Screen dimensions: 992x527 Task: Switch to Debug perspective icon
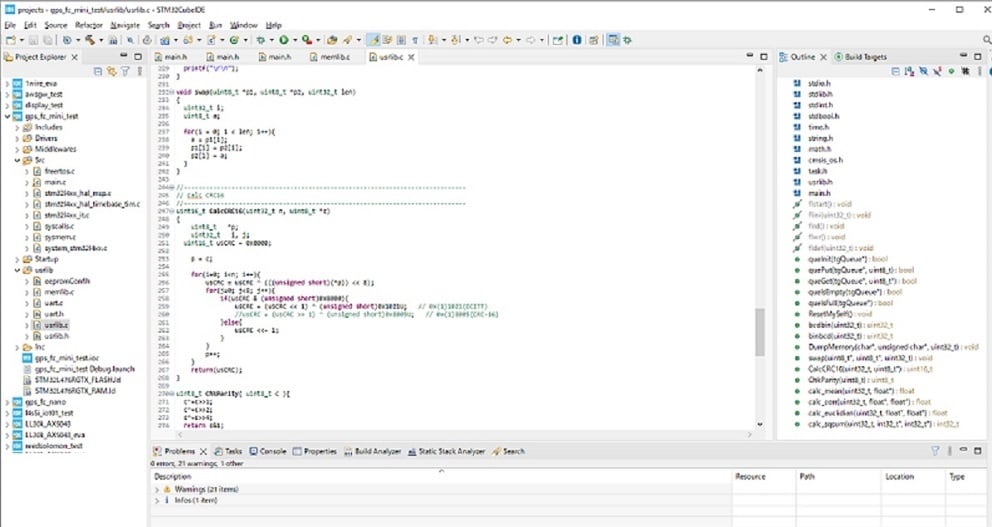click(627, 40)
